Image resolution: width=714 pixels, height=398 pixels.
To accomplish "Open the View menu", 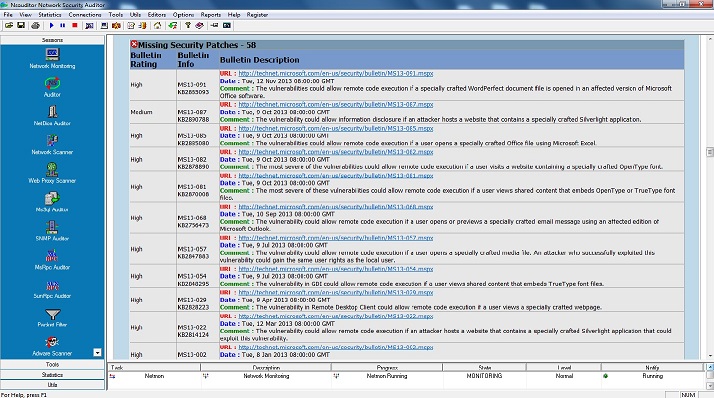I will [25, 15].
